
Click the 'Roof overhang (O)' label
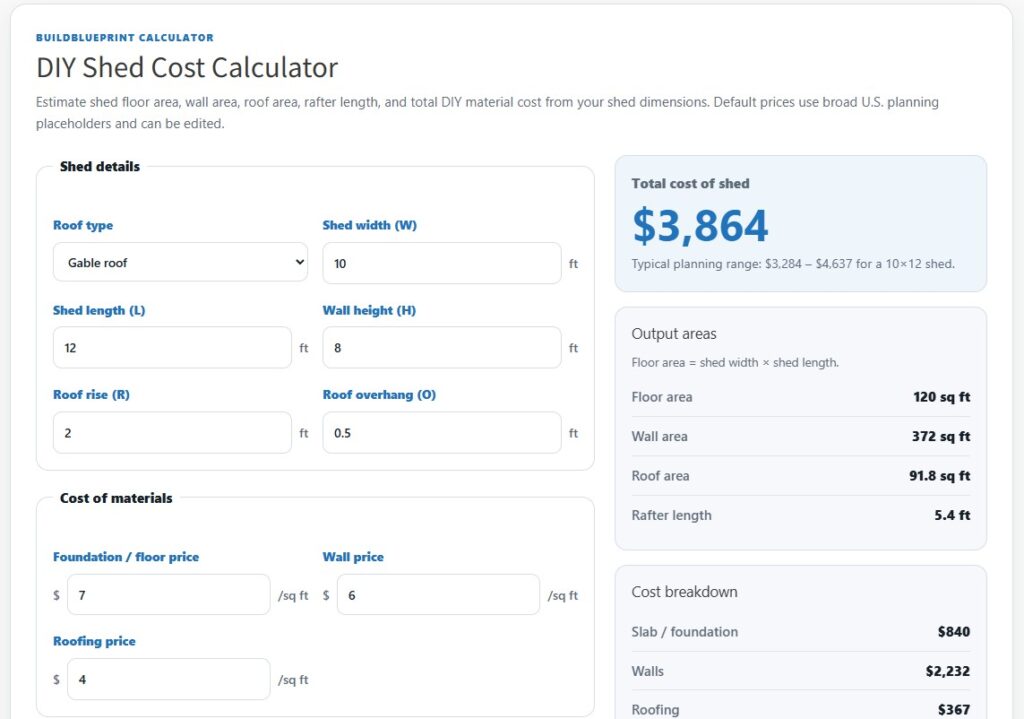click(x=379, y=394)
